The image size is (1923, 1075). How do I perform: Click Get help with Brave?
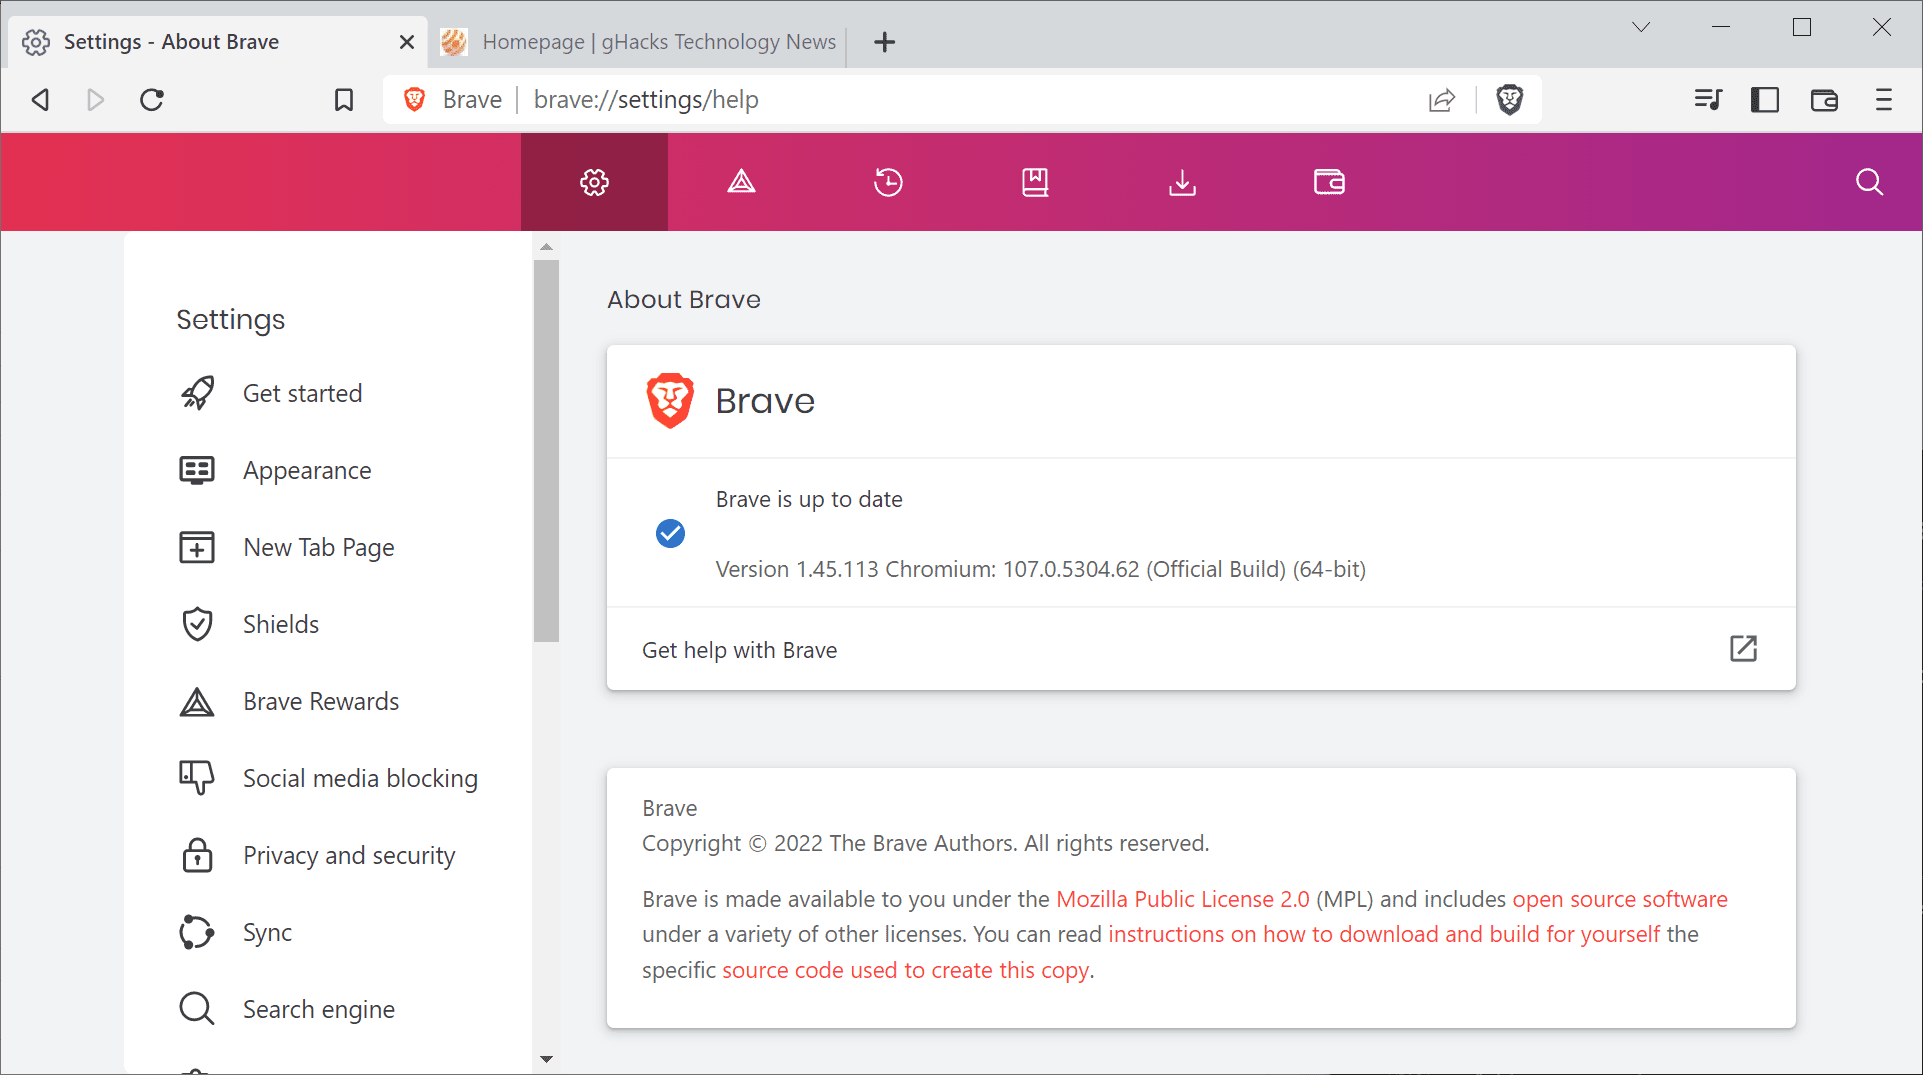coord(1201,649)
